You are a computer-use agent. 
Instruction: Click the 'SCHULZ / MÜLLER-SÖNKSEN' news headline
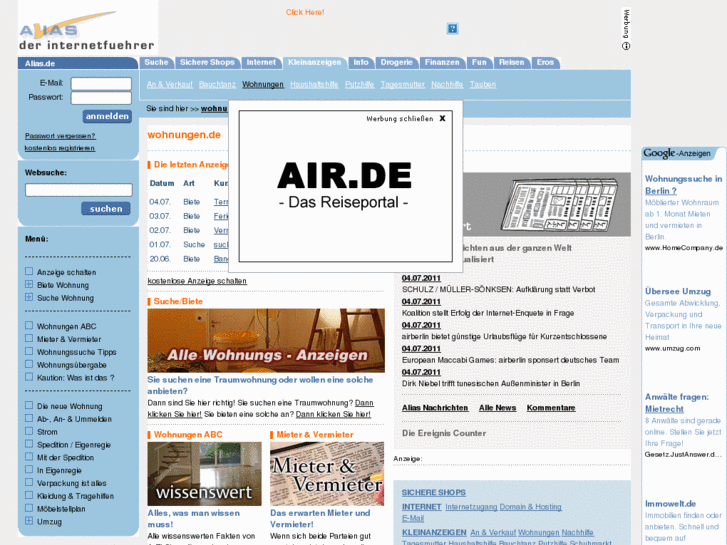tap(498, 289)
